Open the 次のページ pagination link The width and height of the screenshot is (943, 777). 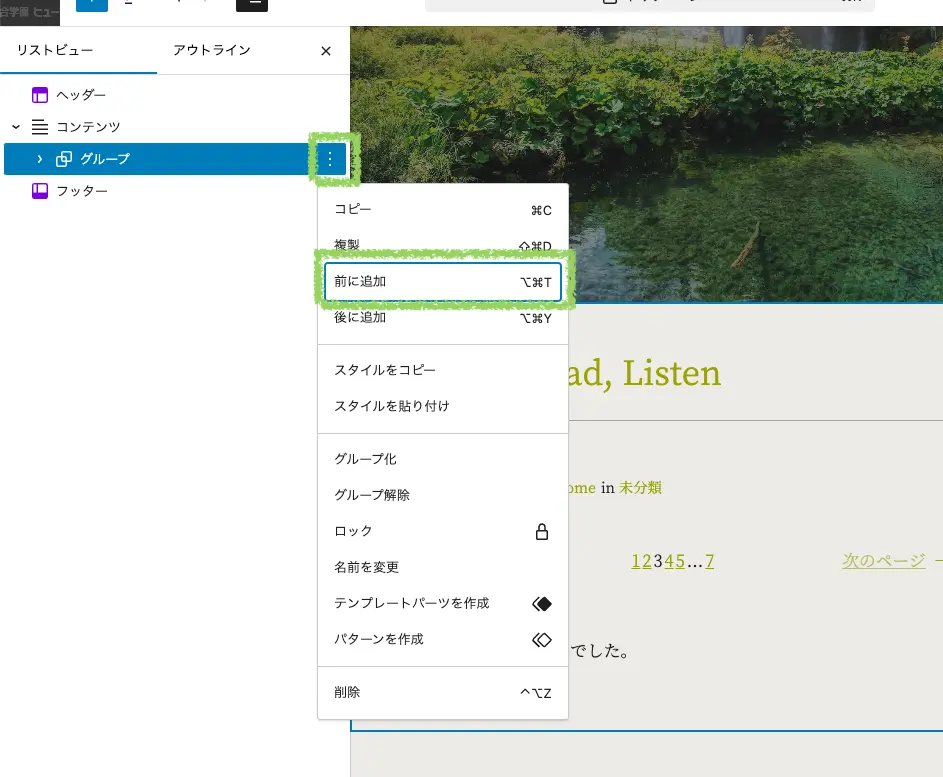[883, 561]
